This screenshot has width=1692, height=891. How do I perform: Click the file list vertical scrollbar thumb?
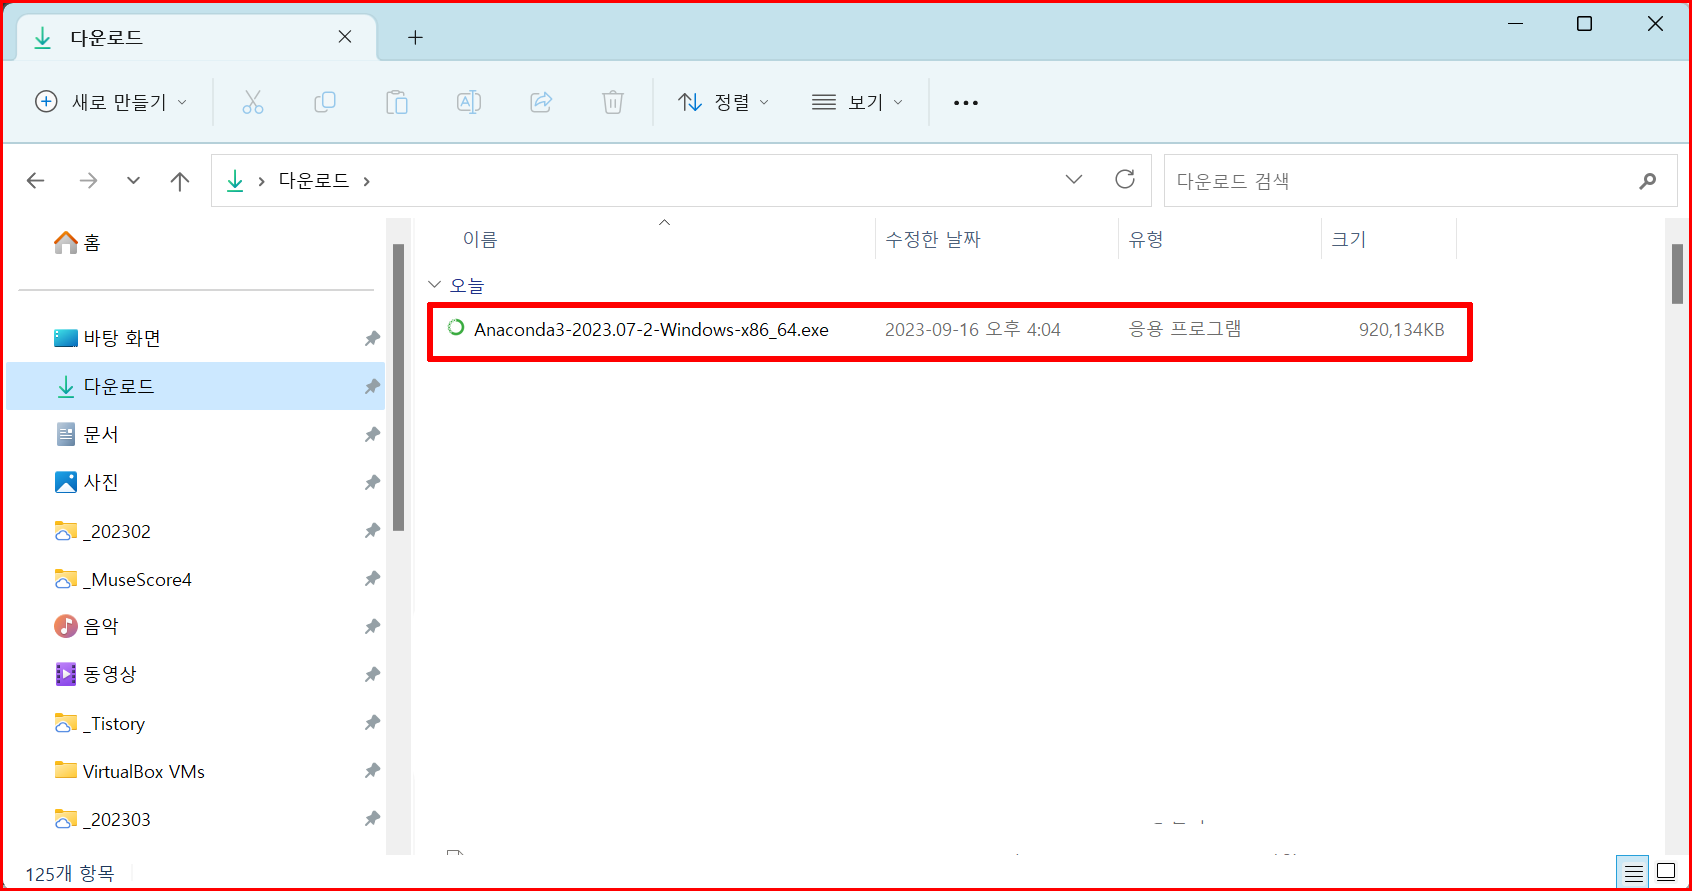click(1677, 273)
